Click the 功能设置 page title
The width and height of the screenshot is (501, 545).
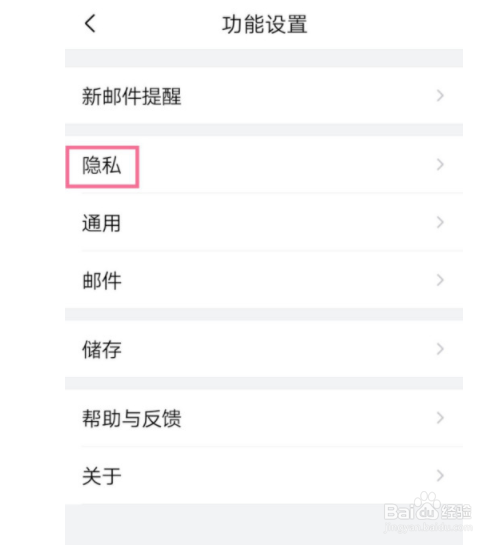265,24
